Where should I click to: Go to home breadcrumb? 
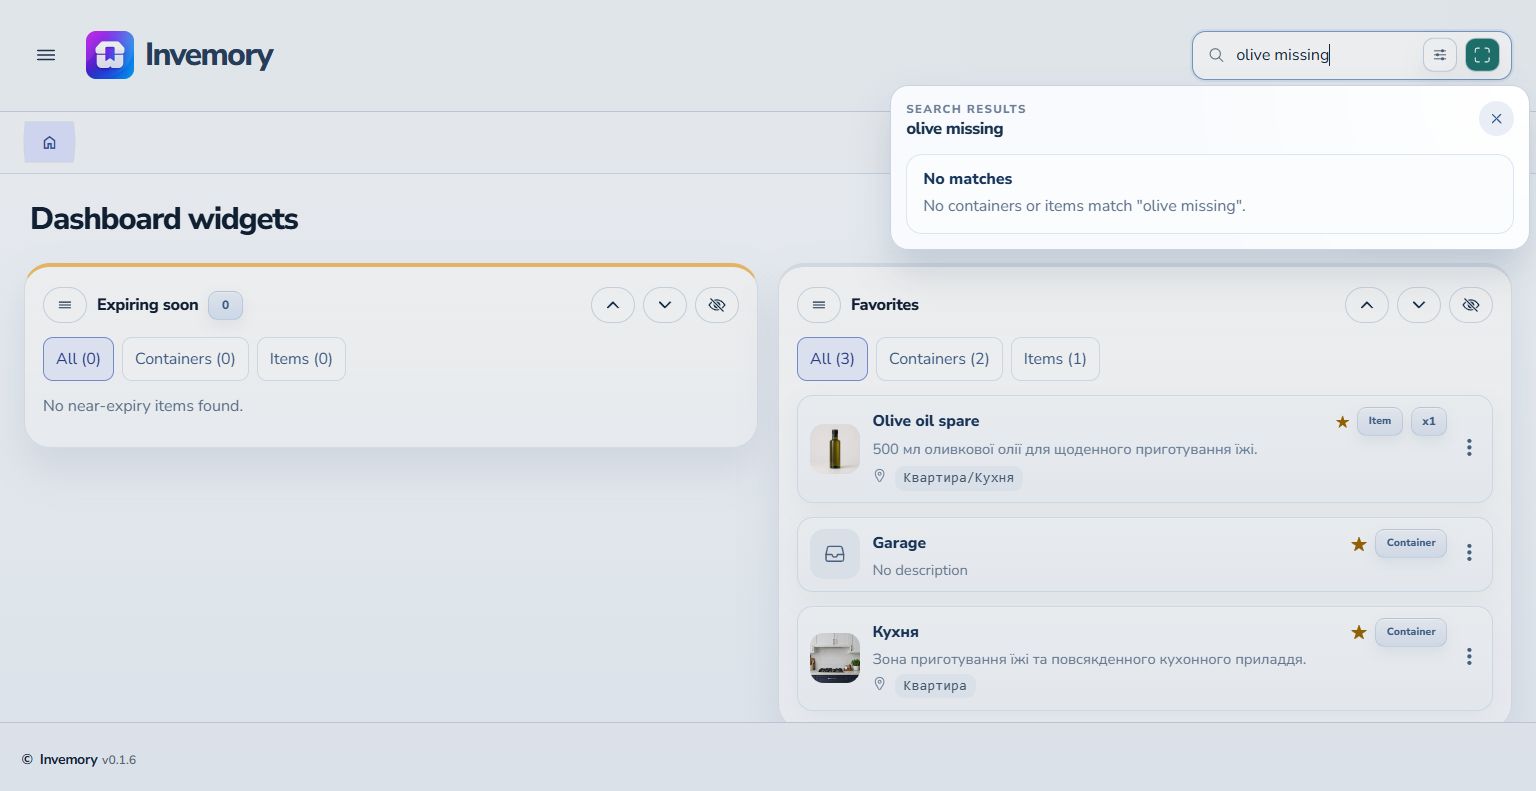point(49,143)
